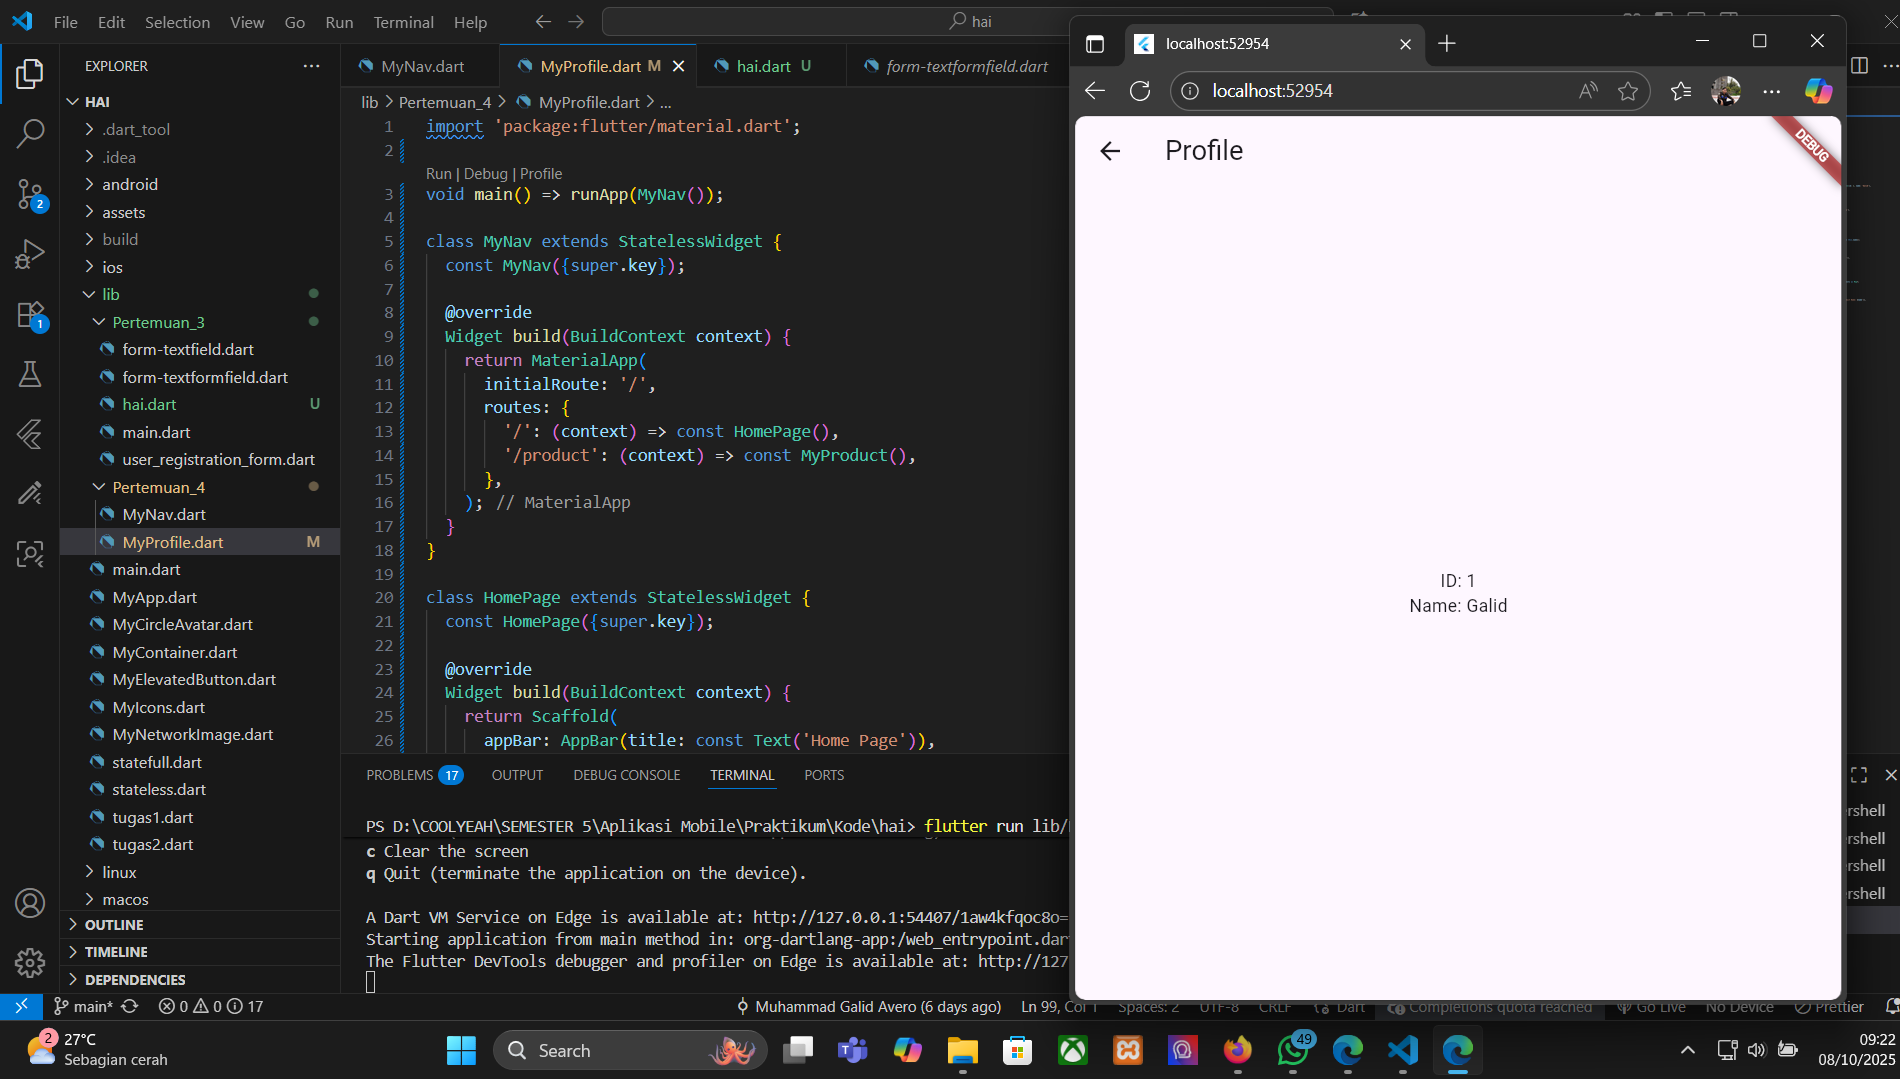This screenshot has width=1900, height=1079.
Task: Open the Testing flask icon
Action: coord(30,375)
